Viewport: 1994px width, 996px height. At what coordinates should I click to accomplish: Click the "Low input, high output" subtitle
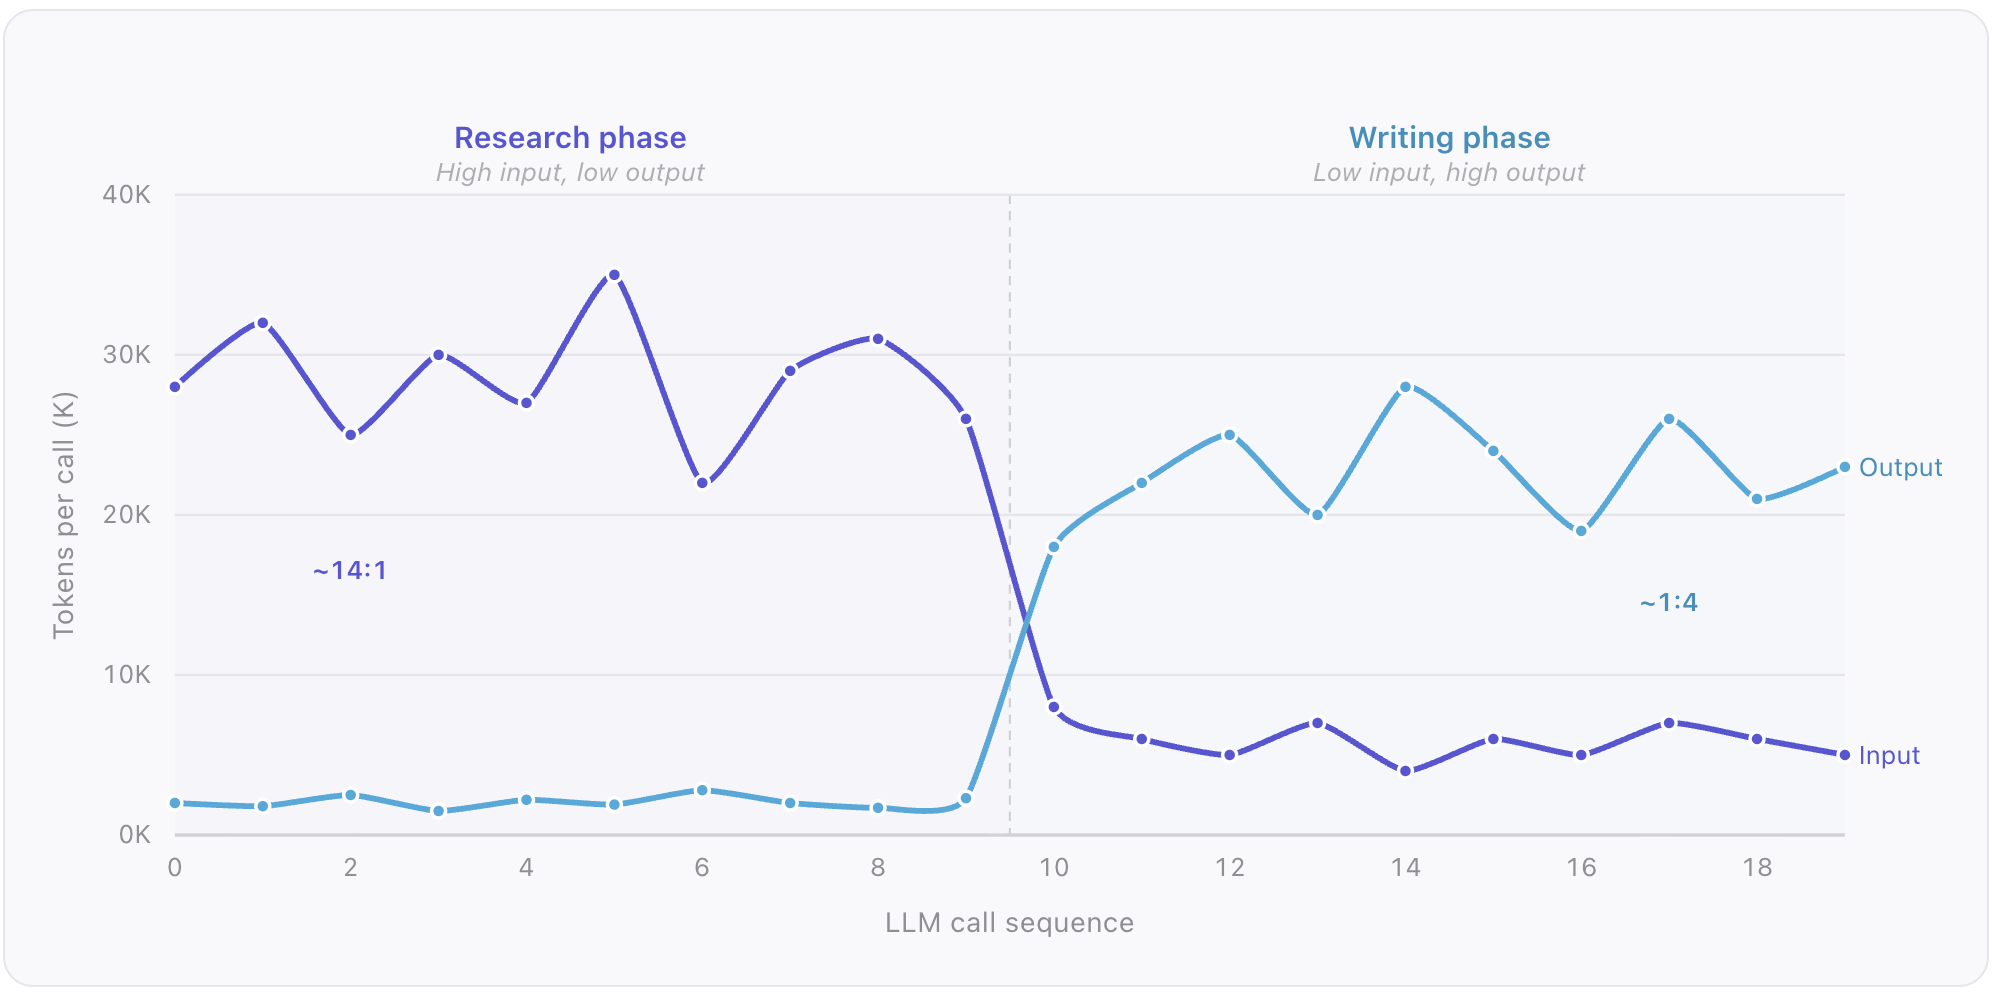1449,173
